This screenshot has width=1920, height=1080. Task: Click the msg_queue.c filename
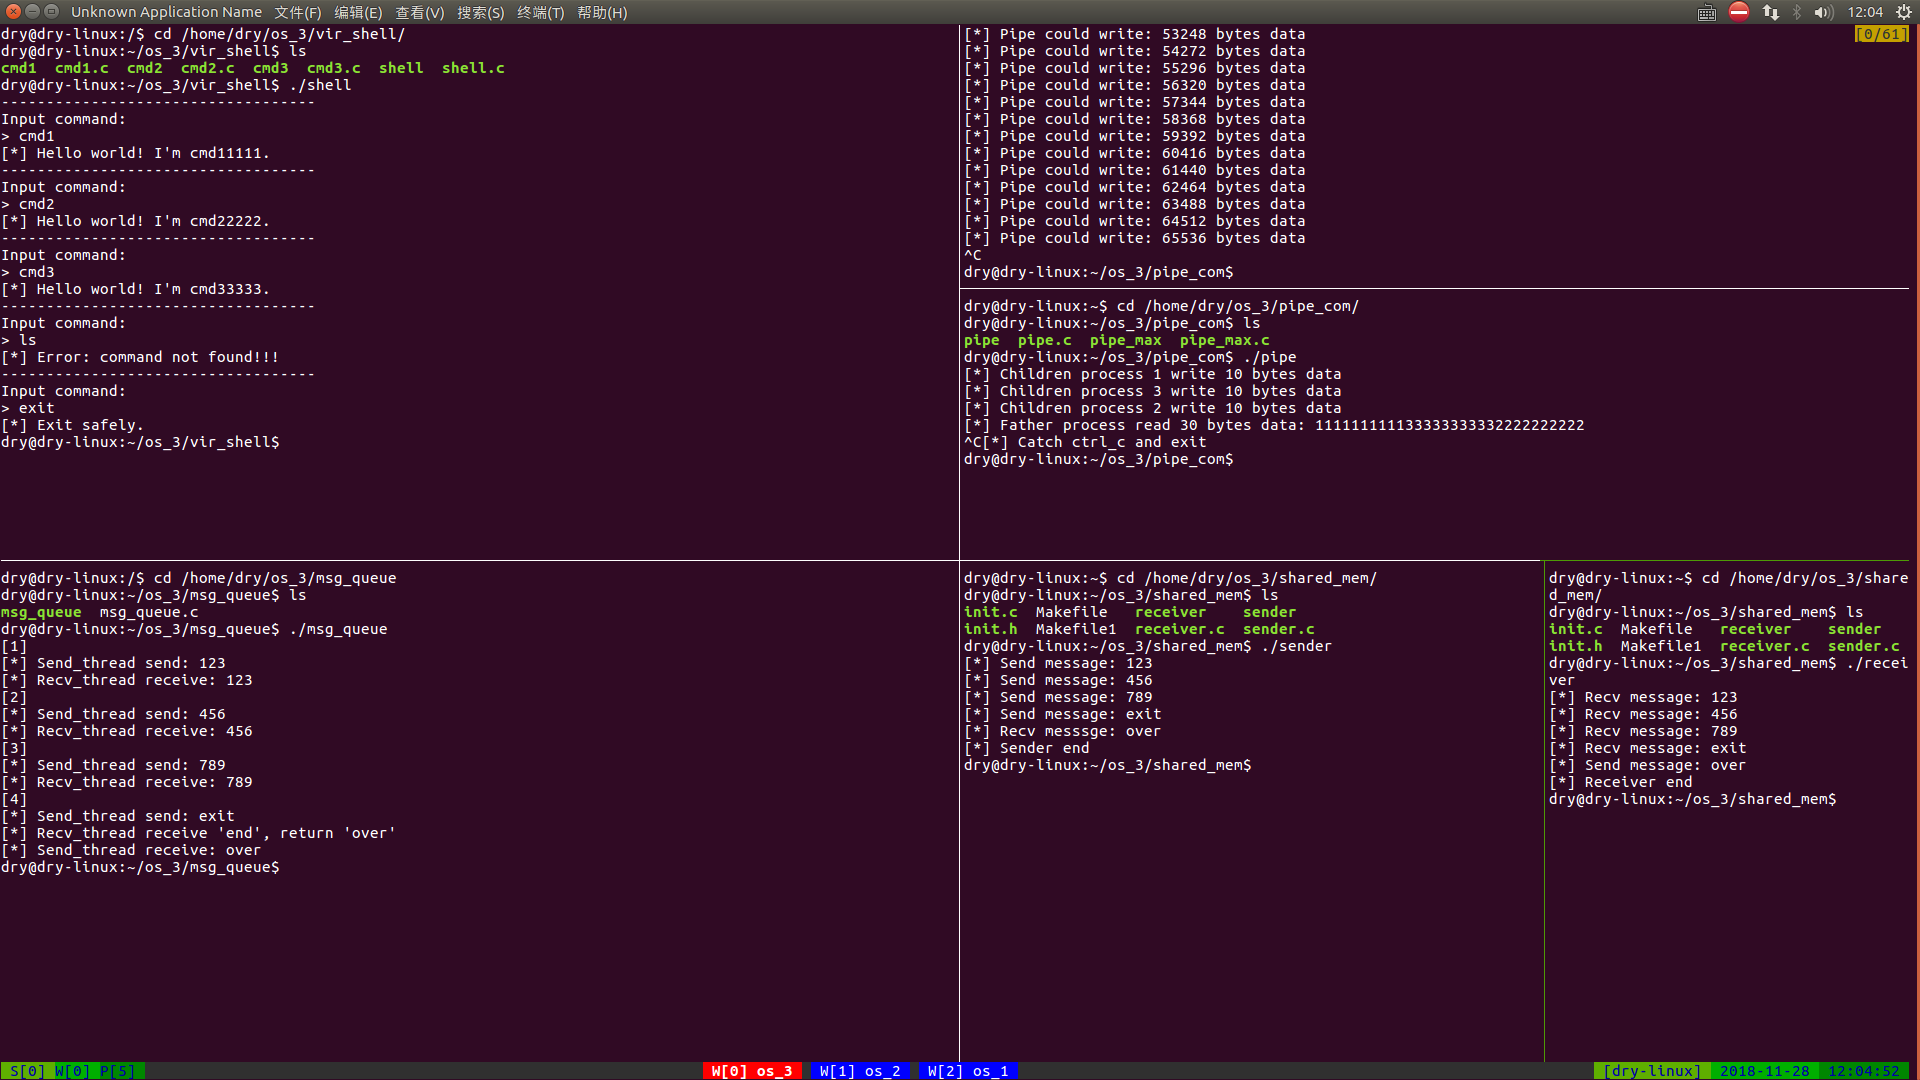pyautogui.click(x=149, y=612)
